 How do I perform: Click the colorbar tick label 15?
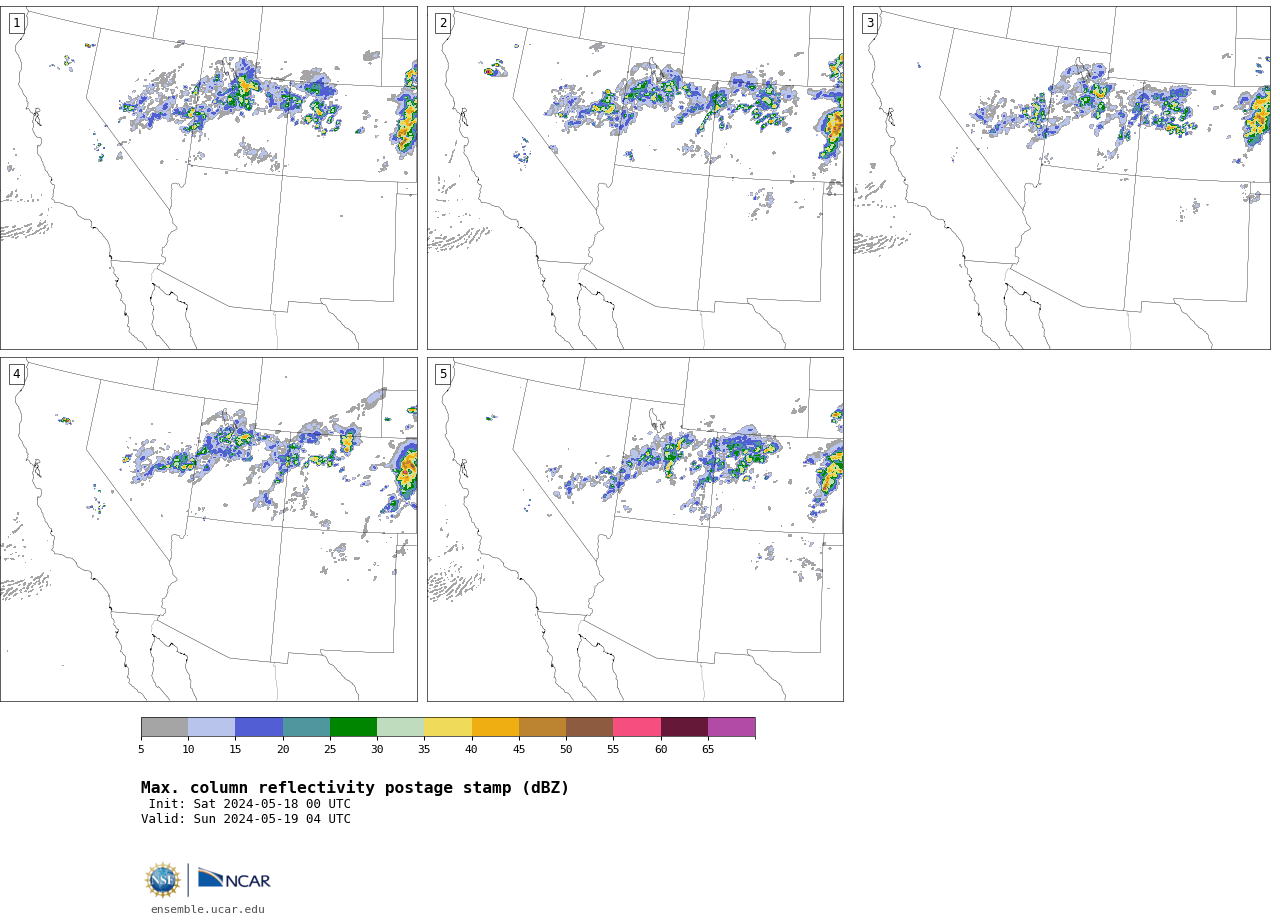(x=235, y=749)
